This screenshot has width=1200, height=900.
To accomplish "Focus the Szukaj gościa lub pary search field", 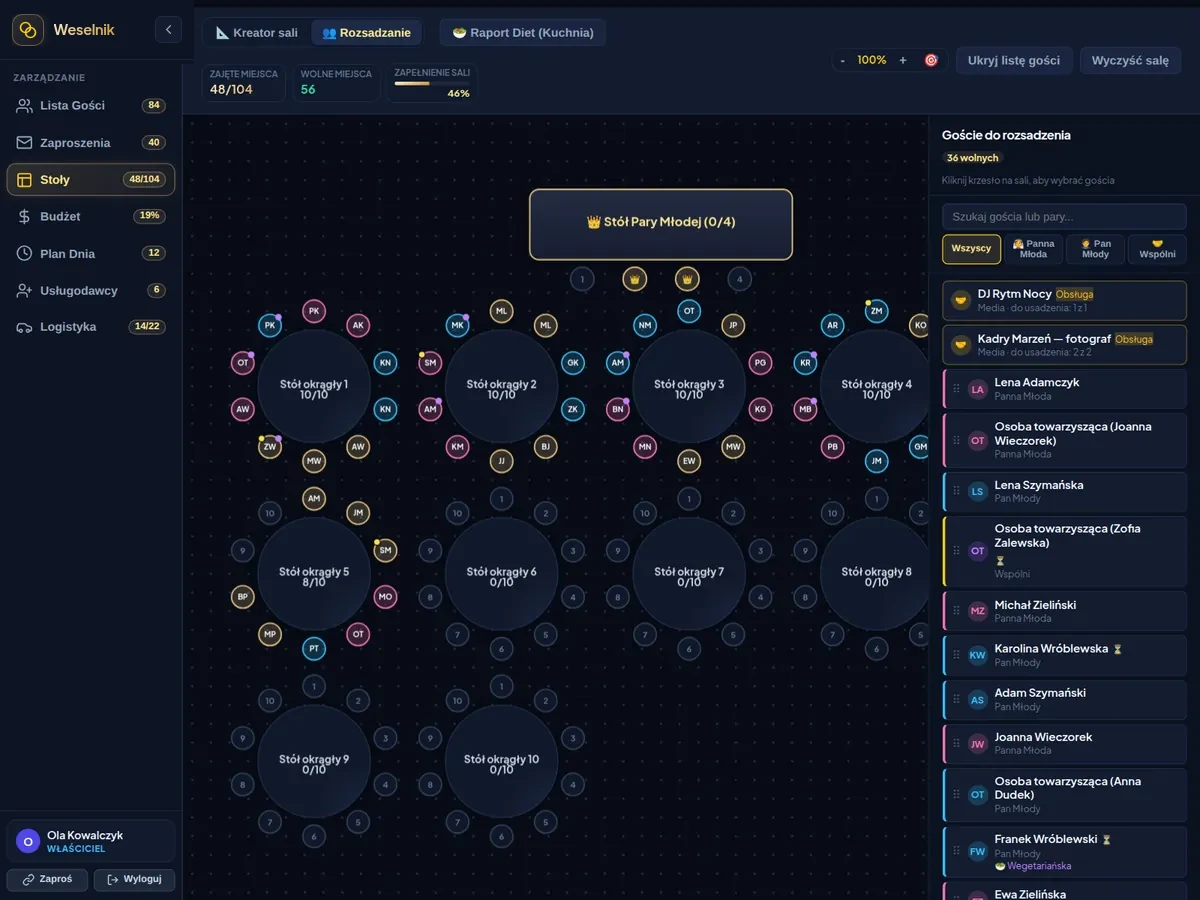I will pyautogui.click(x=1064, y=216).
